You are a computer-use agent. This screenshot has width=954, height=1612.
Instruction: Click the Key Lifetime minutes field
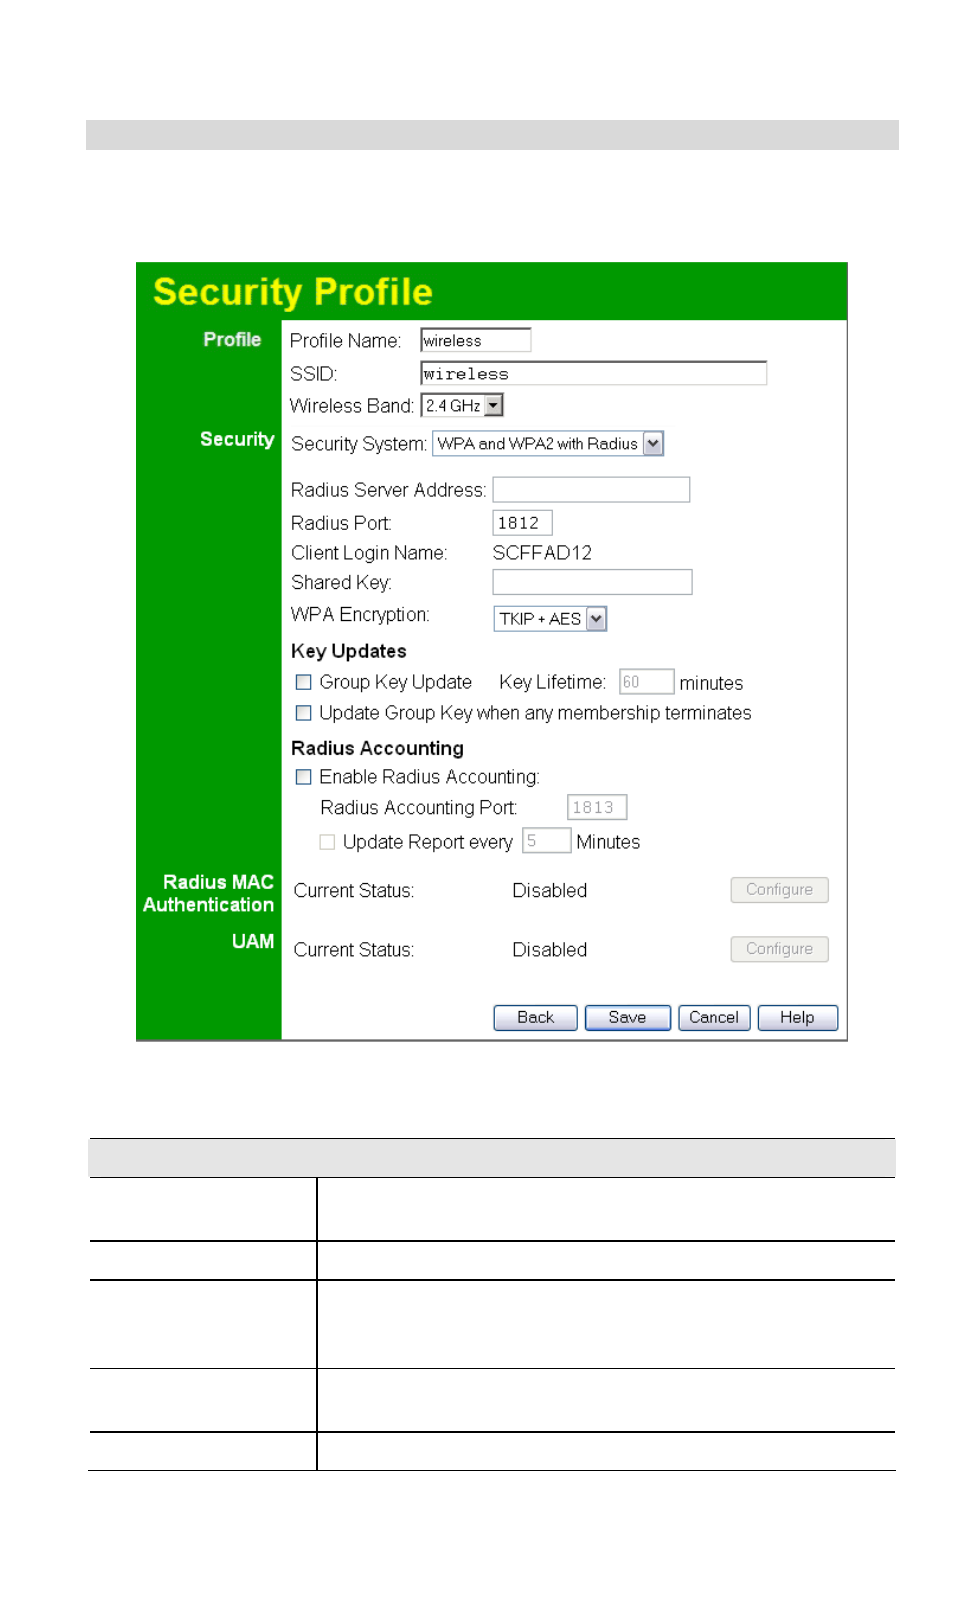(646, 682)
